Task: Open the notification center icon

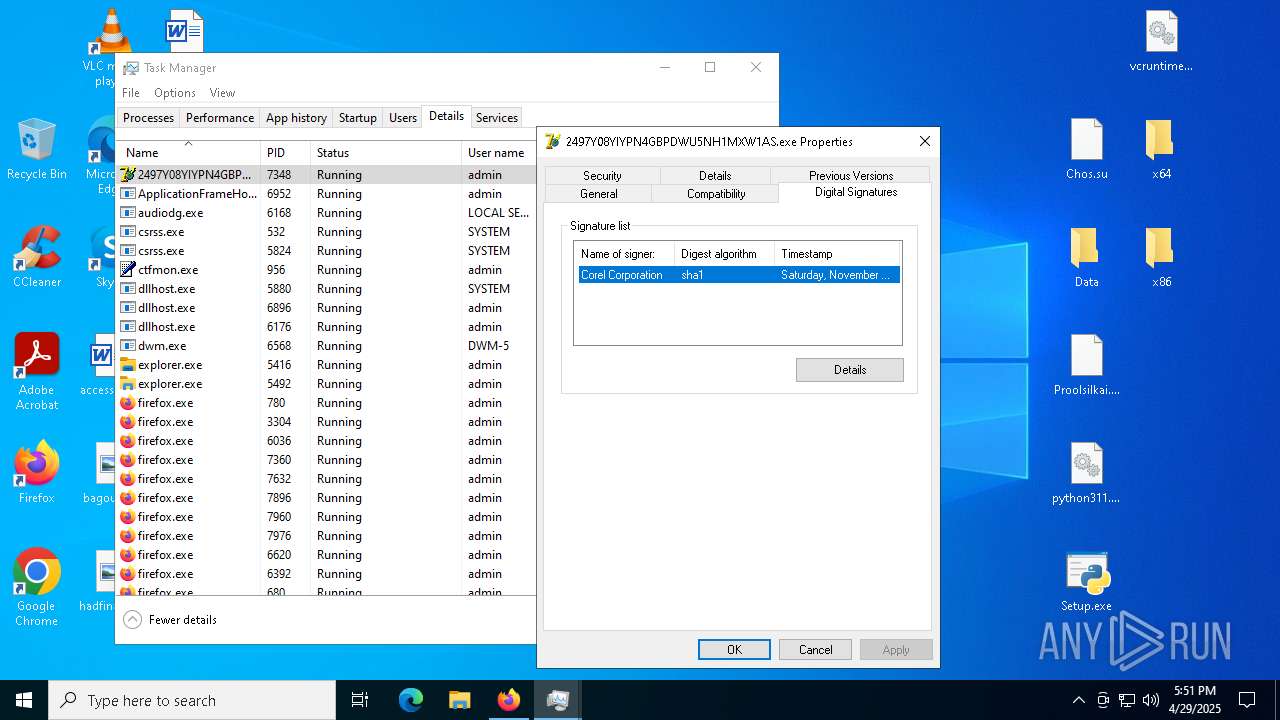Action: tap(1247, 700)
